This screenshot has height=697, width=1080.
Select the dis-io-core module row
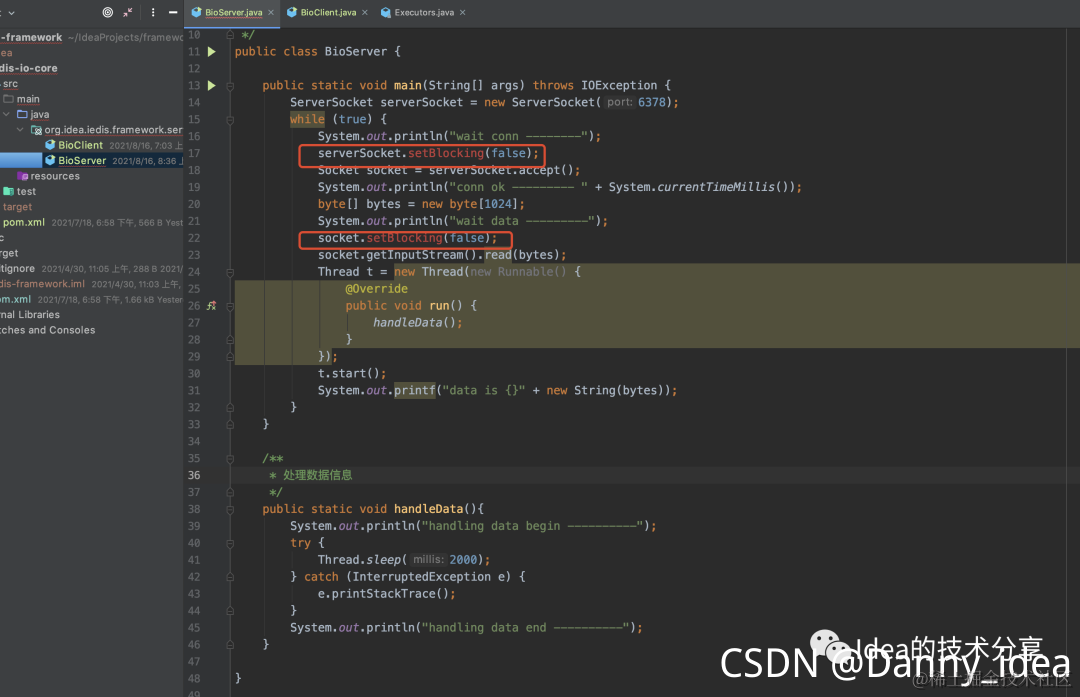[x=92, y=68]
